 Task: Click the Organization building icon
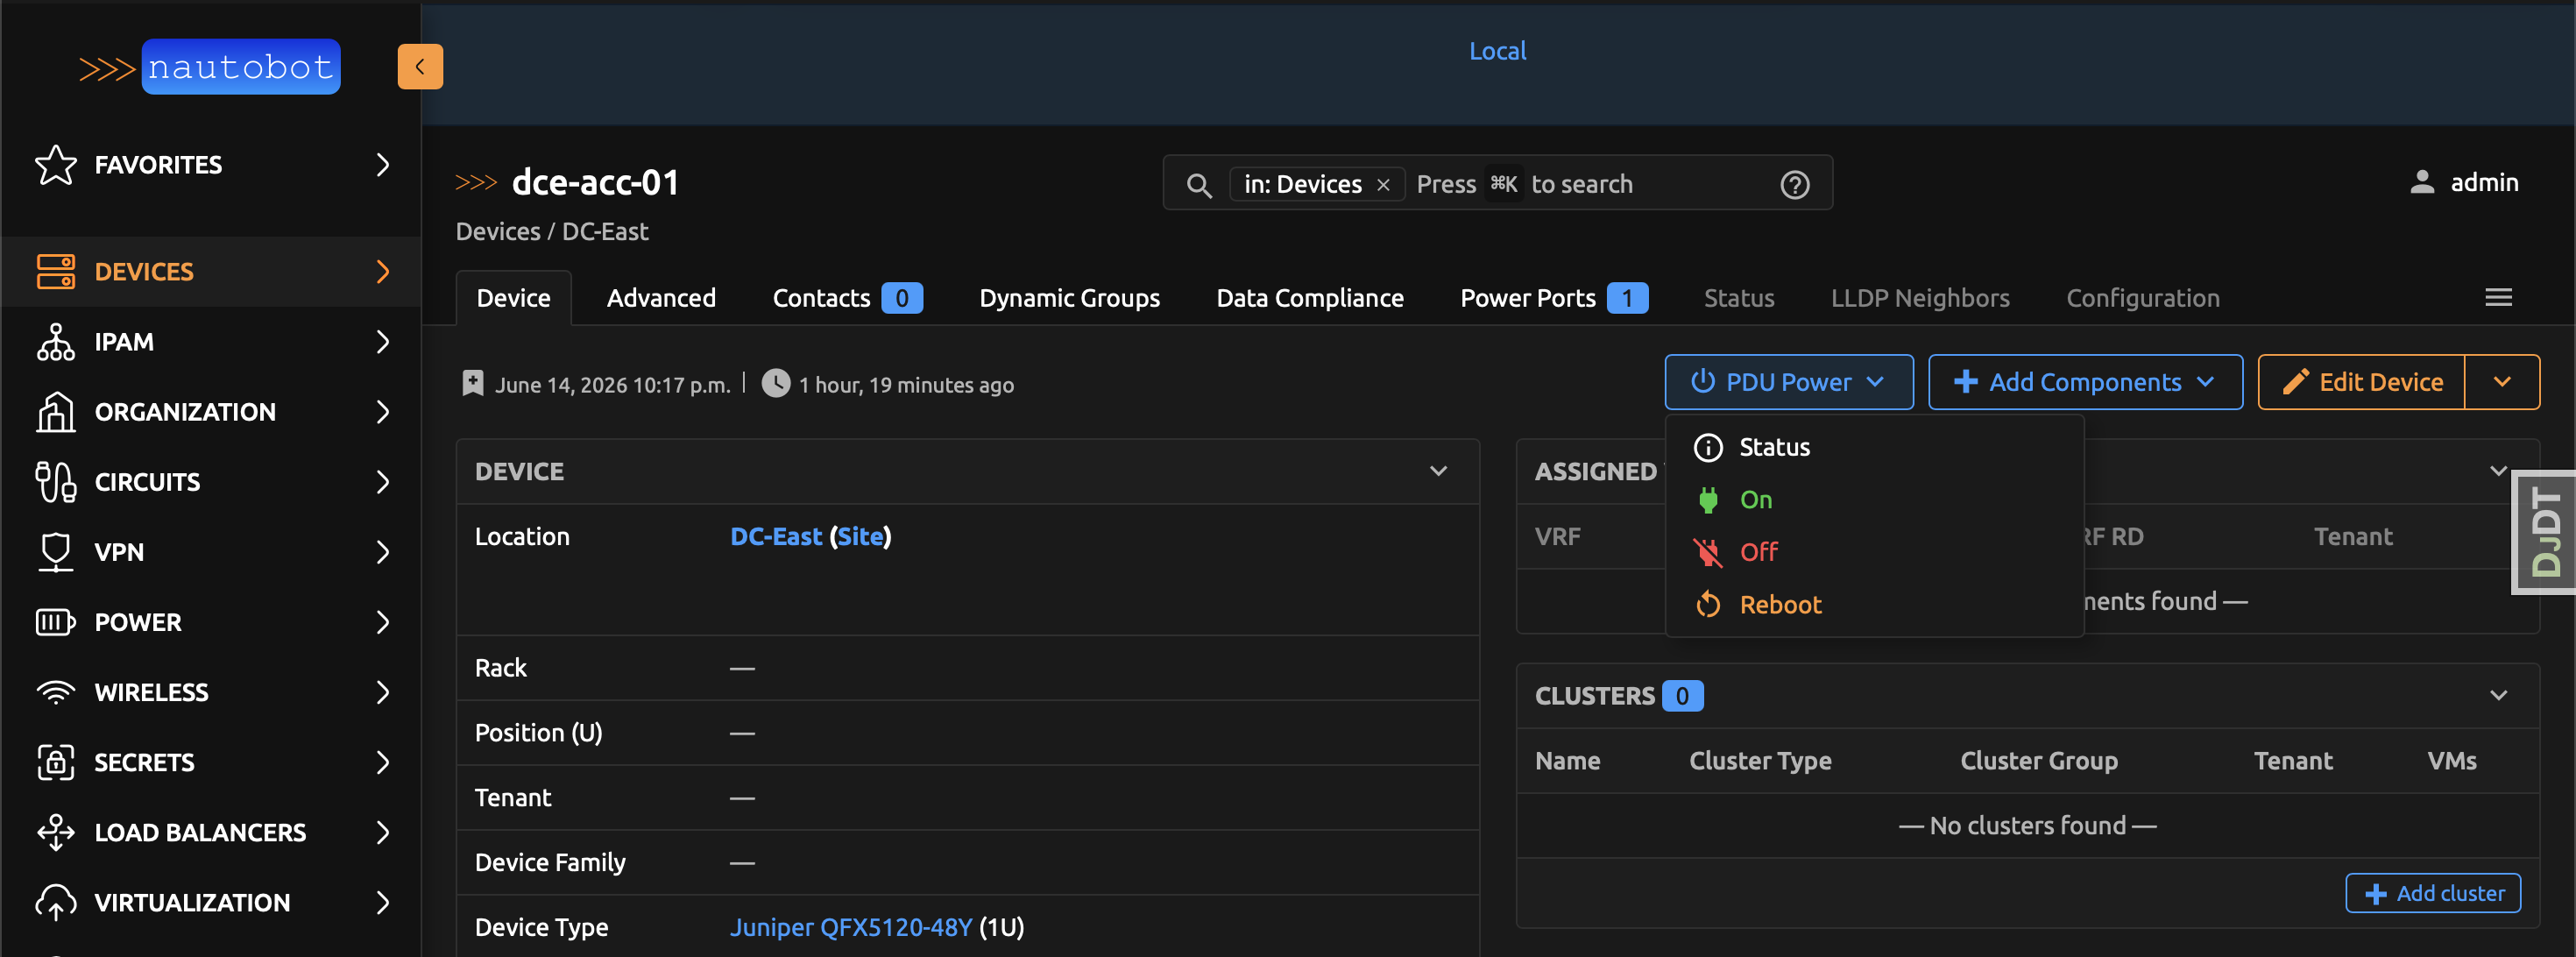pyautogui.click(x=56, y=412)
